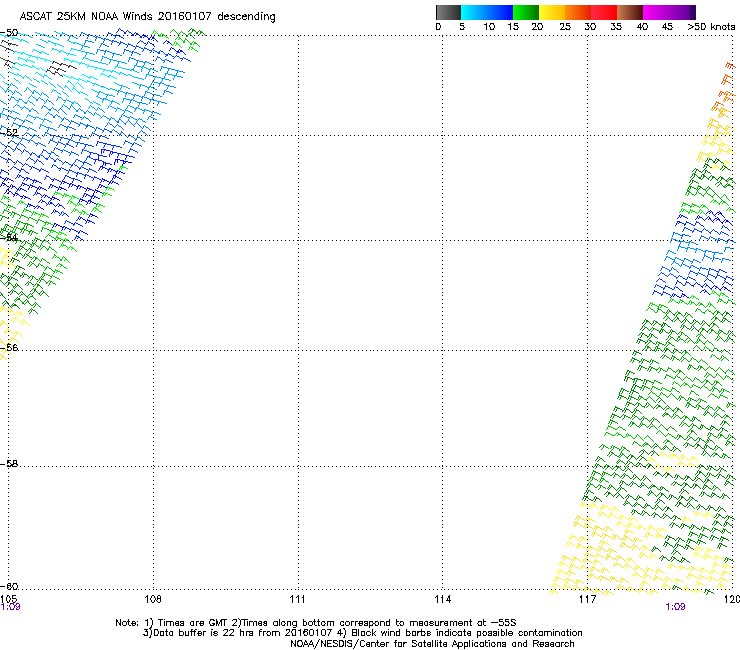Click the '45' label under the color bar
Image resolution: width=740 pixels, height=650 pixels.
point(667,27)
